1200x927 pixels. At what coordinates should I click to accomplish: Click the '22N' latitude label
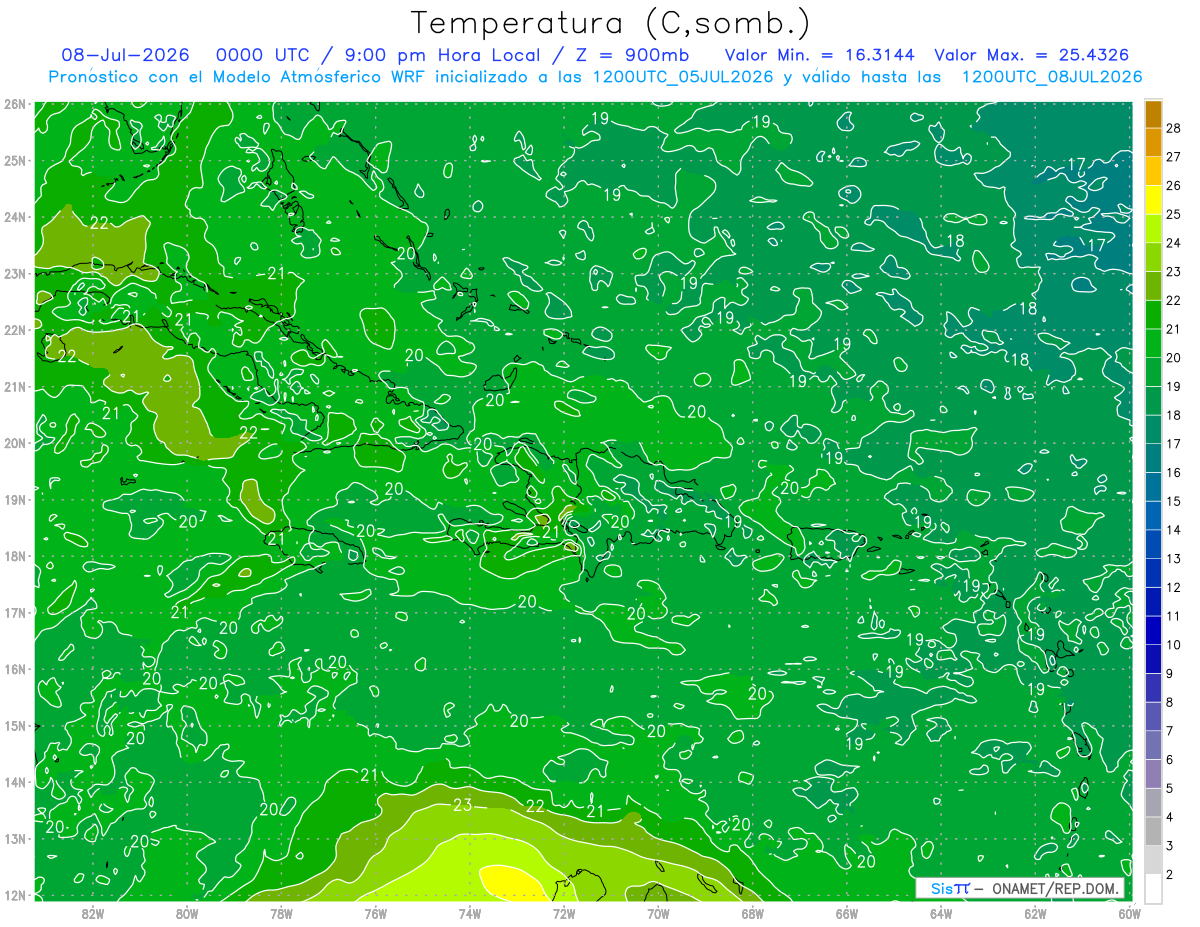[x=14, y=330]
